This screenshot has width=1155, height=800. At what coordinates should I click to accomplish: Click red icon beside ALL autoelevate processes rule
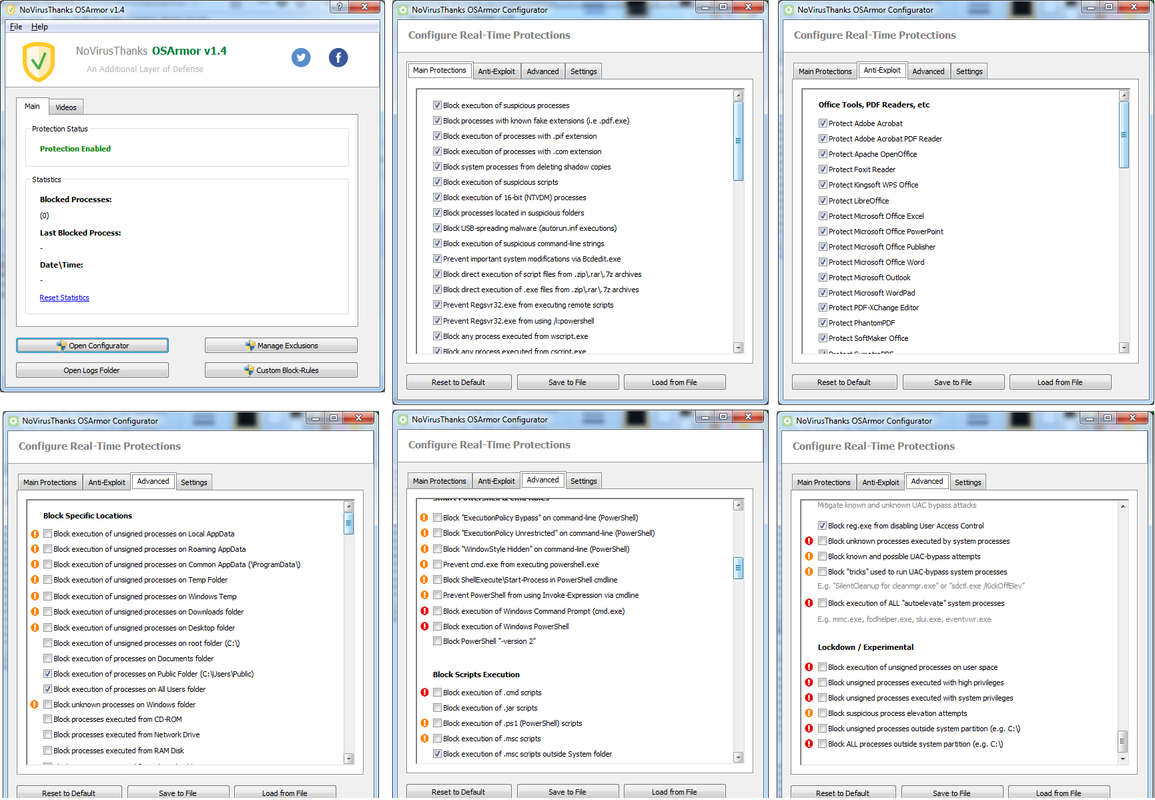point(810,603)
